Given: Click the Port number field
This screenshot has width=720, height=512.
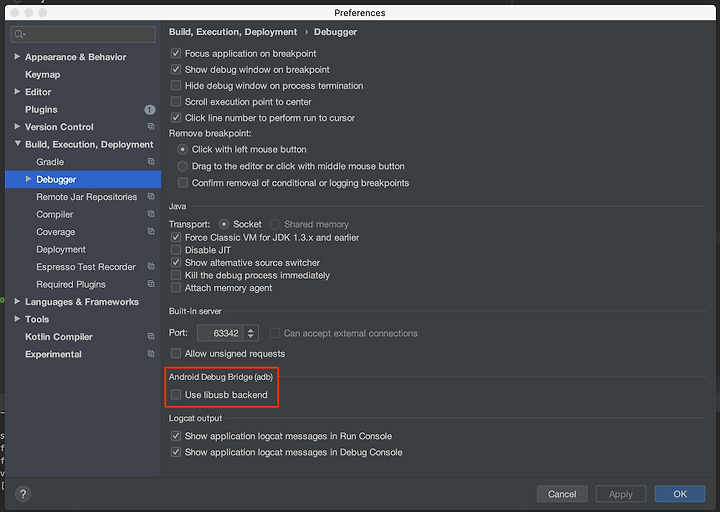Looking at the screenshot, I should (220, 333).
